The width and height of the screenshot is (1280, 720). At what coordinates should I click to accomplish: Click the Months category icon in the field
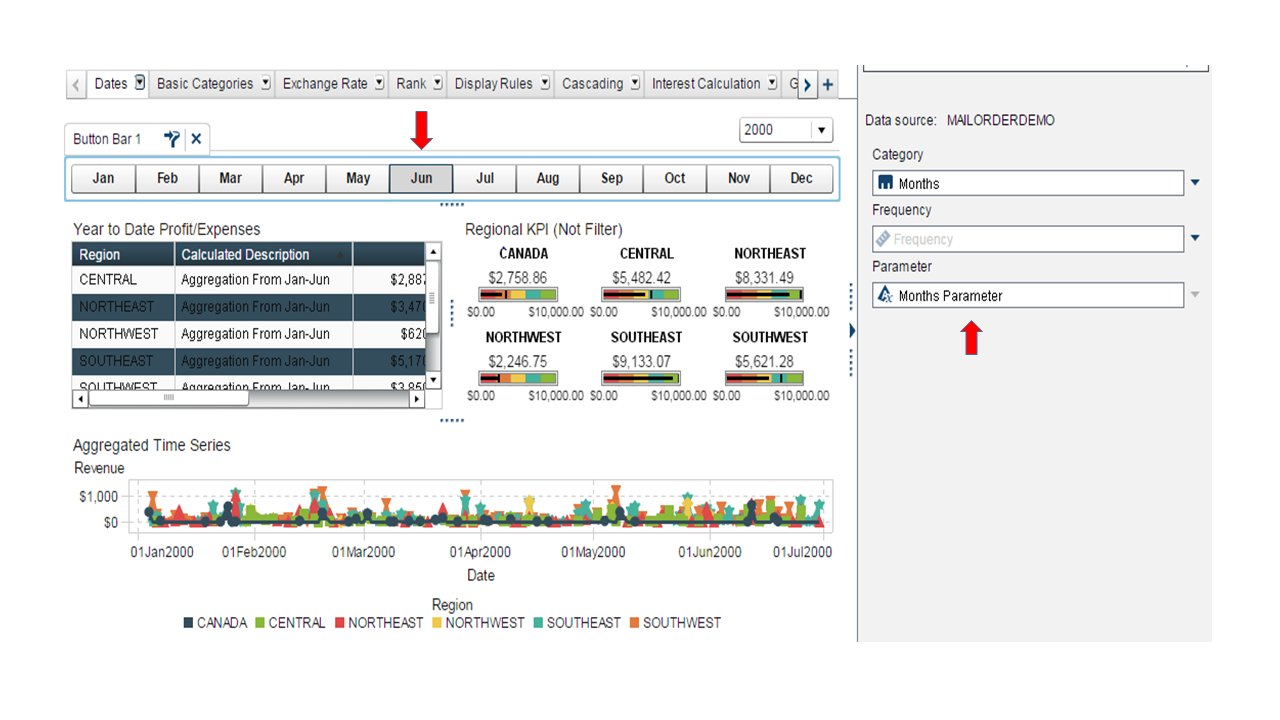(x=885, y=184)
